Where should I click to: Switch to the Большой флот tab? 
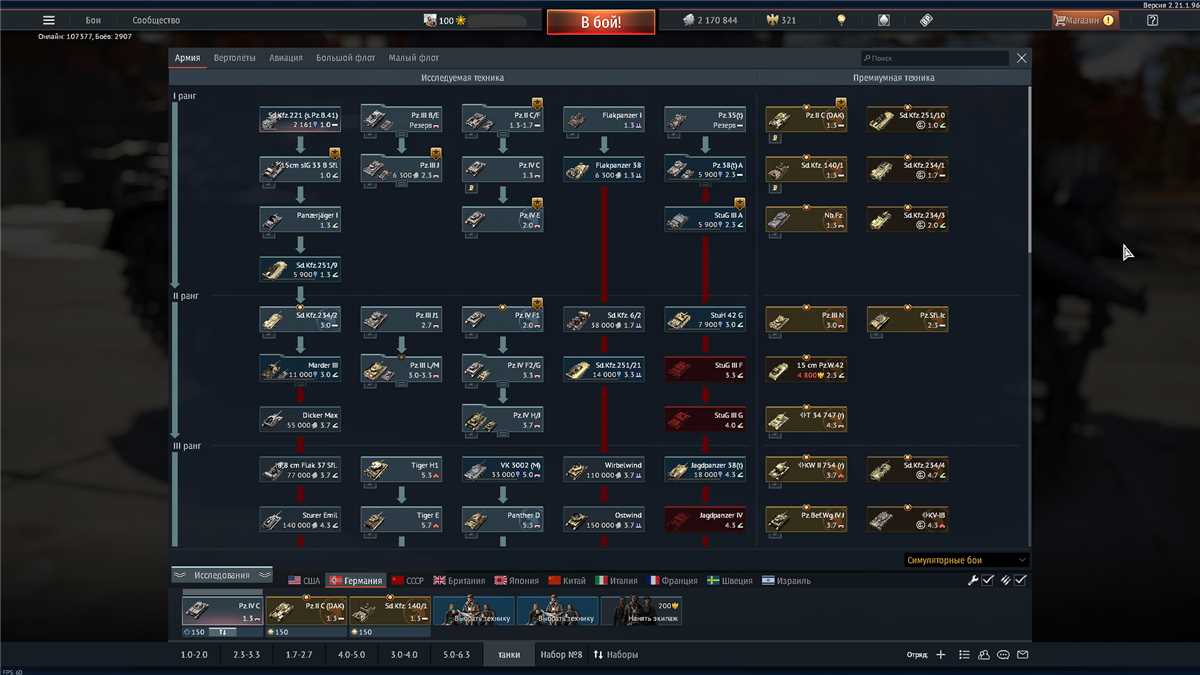tap(346, 58)
